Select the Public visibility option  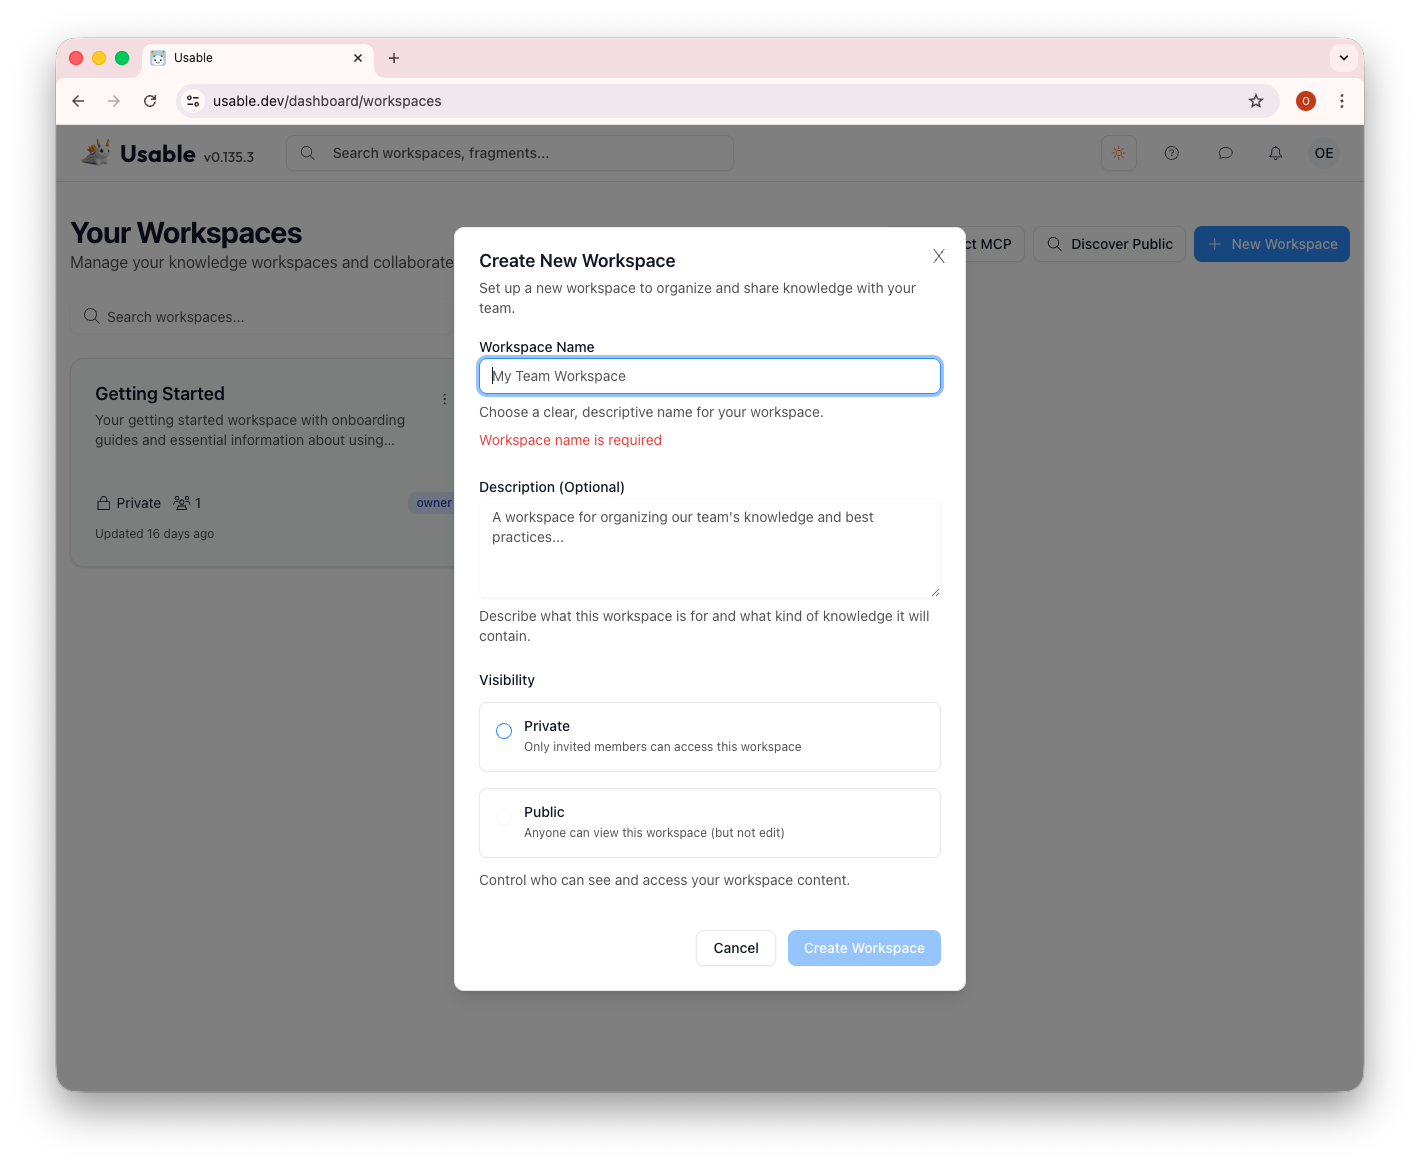pyautogui.click(x=503, y=817)
